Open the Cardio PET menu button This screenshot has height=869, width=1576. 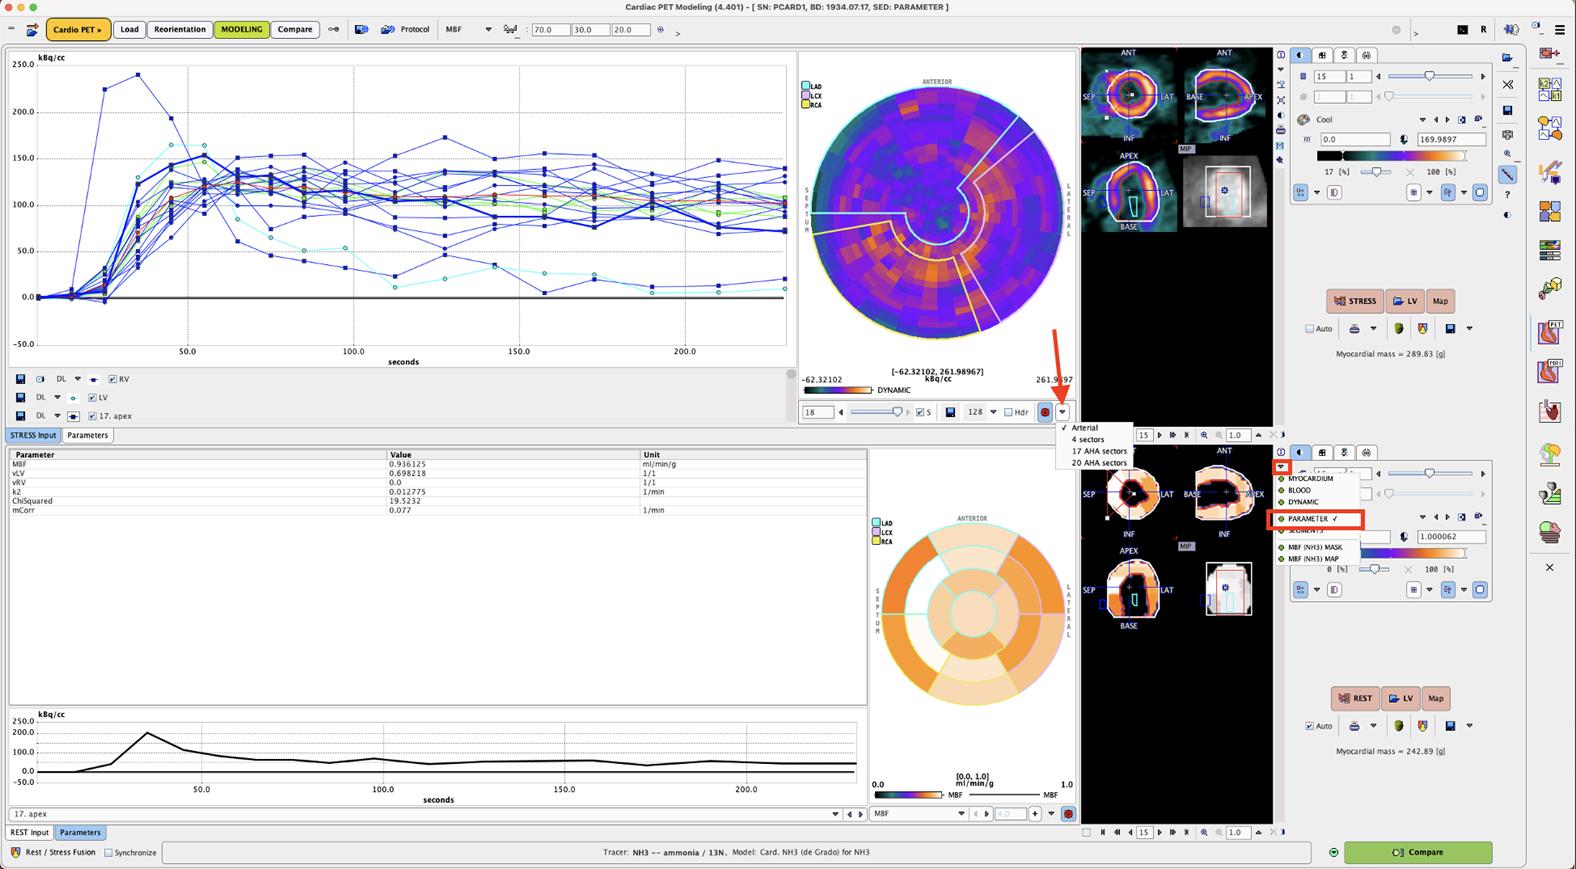point(78,30)
